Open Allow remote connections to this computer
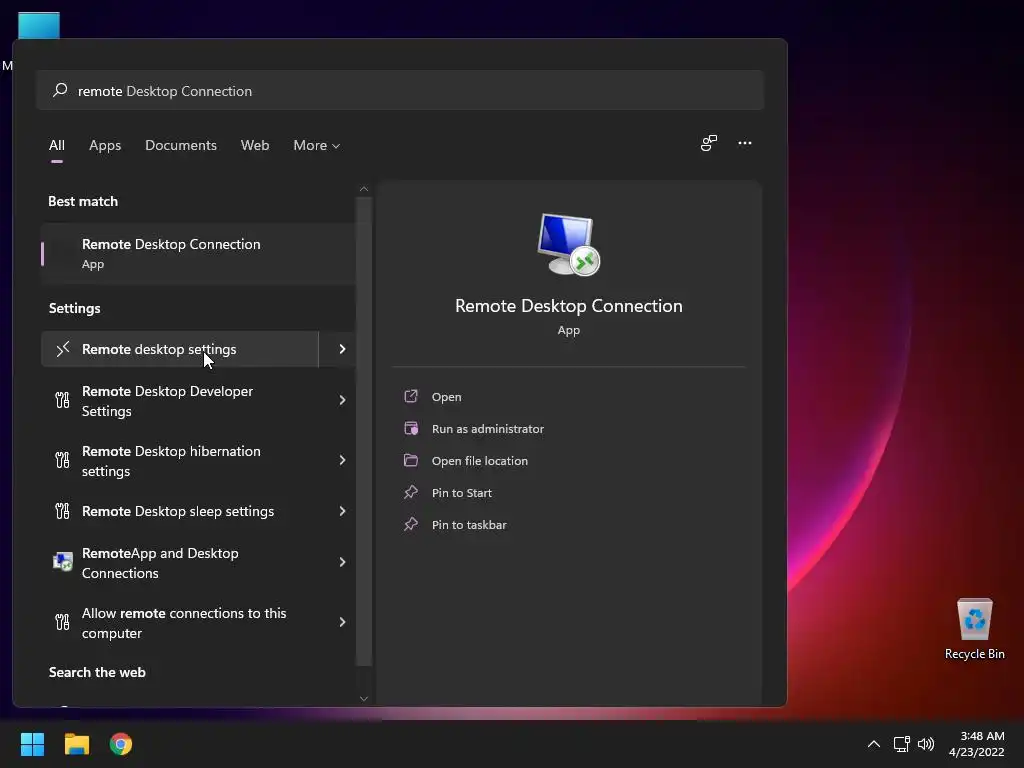This screenshot has height=768, width=1024. (180, 623)
